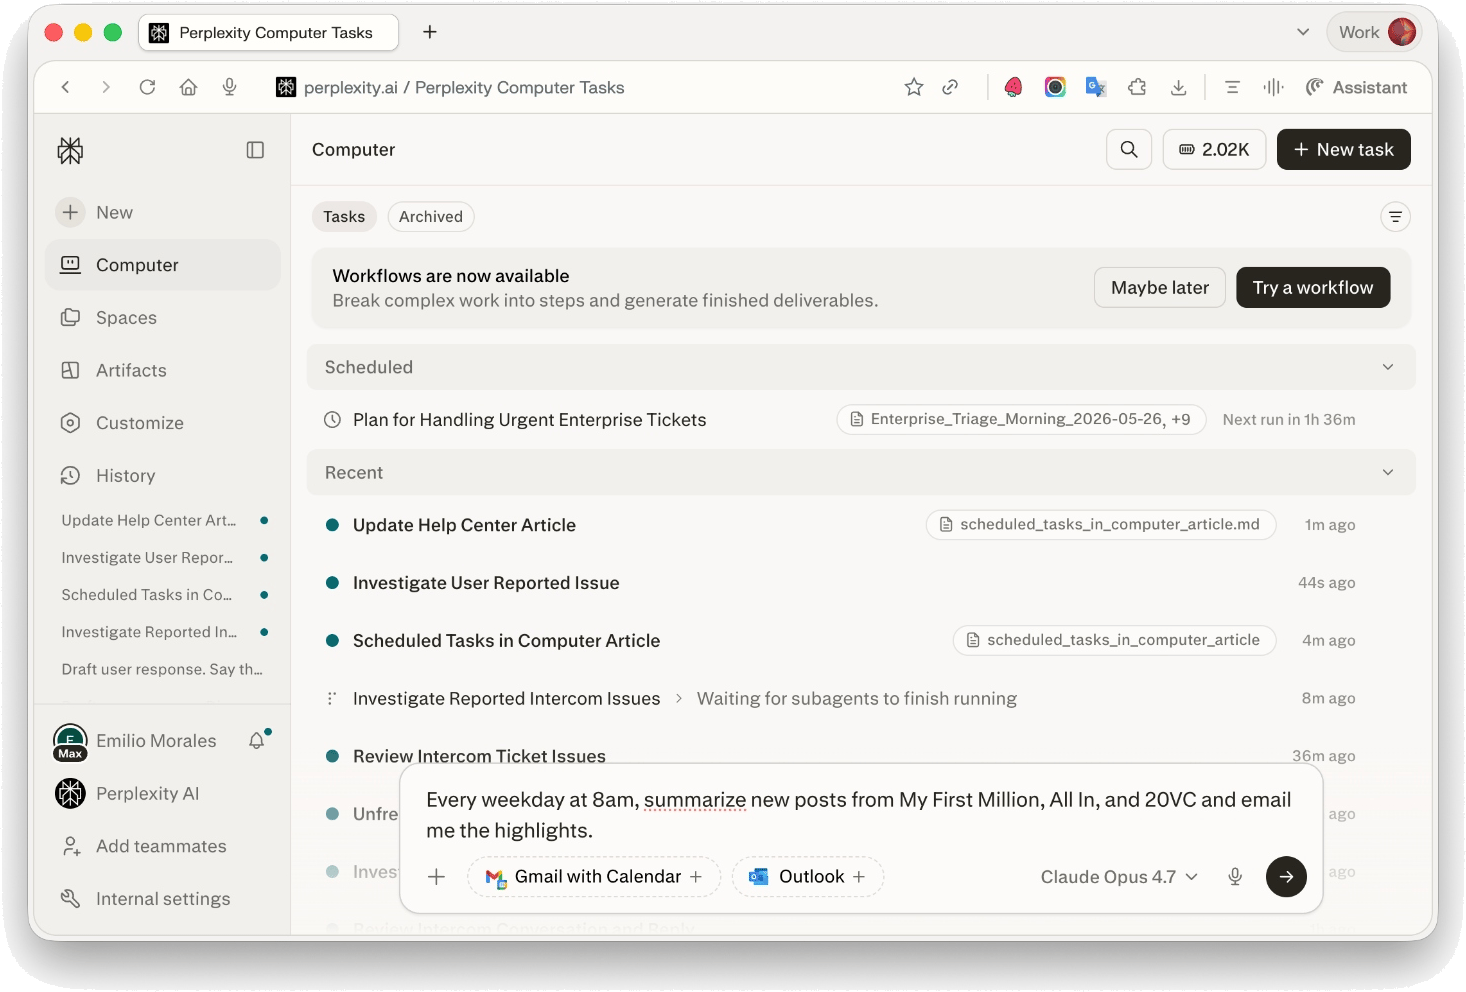
Task: Expand subagents chevron for Investigate Reported Intercom Issues
Action: [x=679, y=698]
